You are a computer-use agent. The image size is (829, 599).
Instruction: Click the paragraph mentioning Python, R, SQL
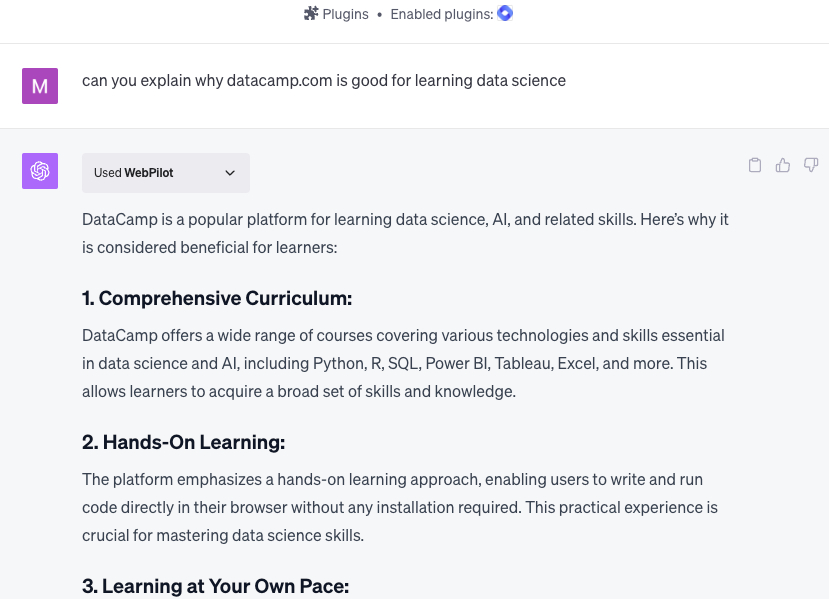[x=403, y=363]
